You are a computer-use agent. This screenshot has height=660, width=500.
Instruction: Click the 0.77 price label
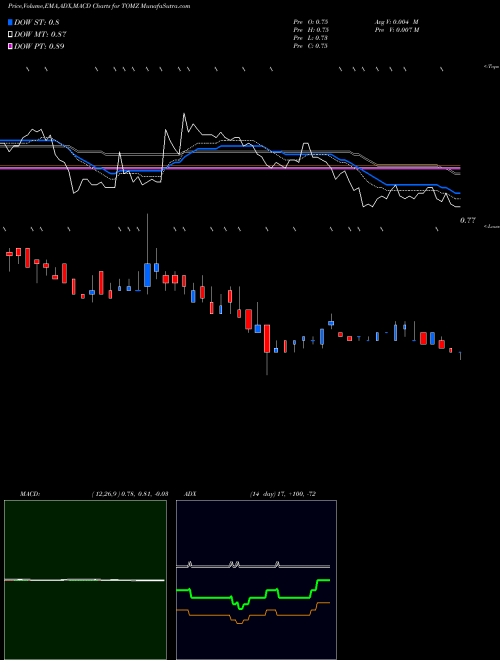coord(468,220)
